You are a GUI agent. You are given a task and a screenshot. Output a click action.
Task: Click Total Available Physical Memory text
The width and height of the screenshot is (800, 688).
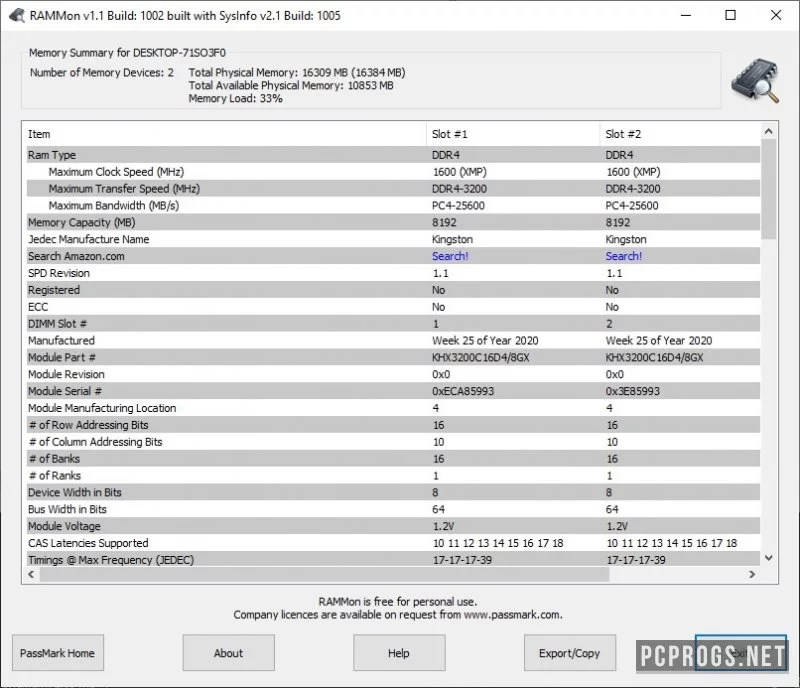(x=291, y=85)
